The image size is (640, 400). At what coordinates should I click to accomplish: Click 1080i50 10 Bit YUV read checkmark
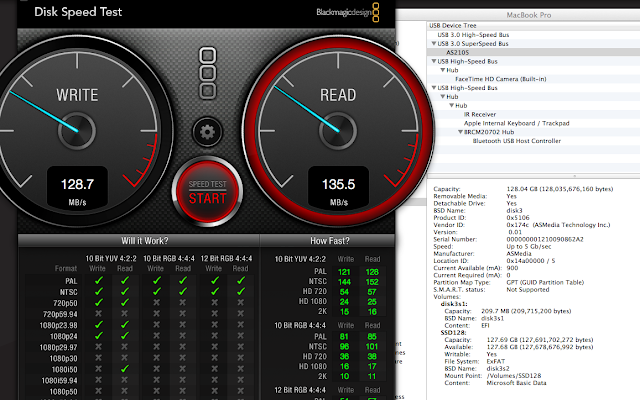point(124,369)
